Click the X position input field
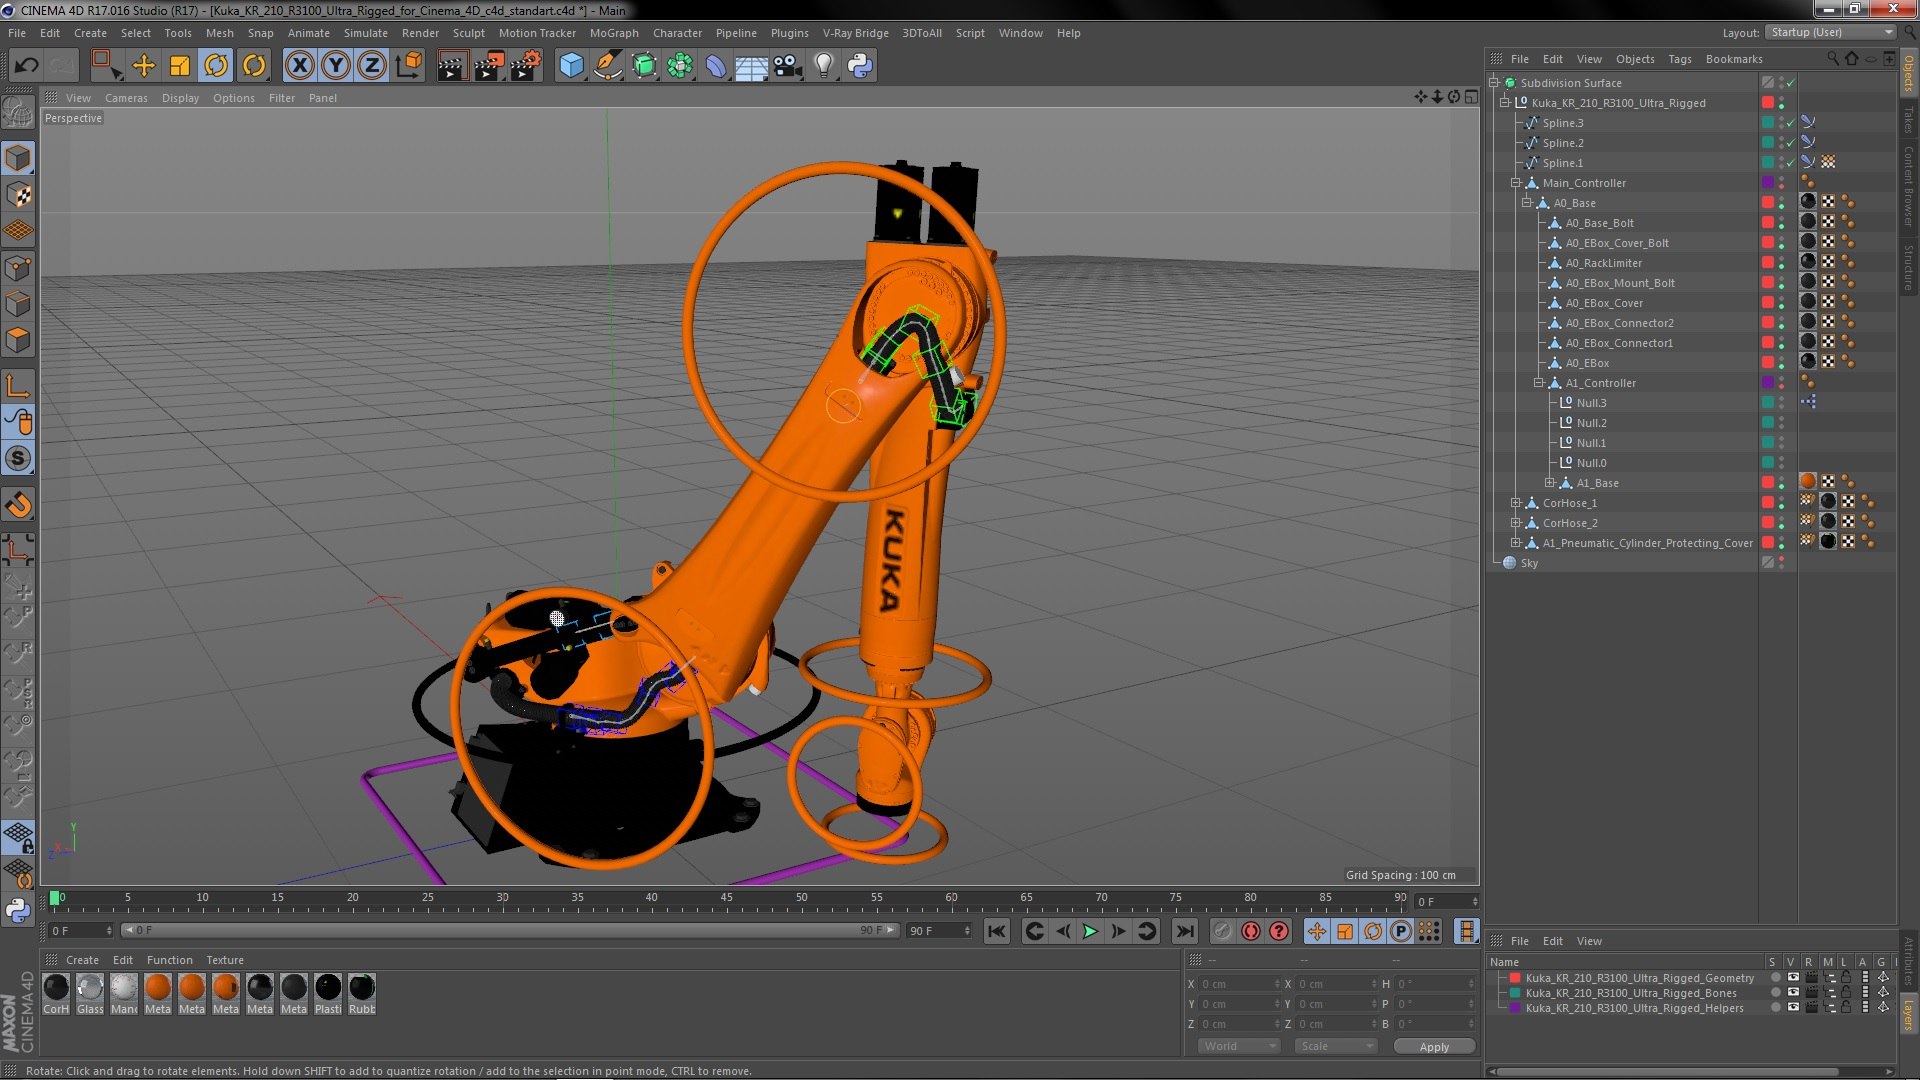This screenshot has height=1080, width=1920. pos(1240,984)
